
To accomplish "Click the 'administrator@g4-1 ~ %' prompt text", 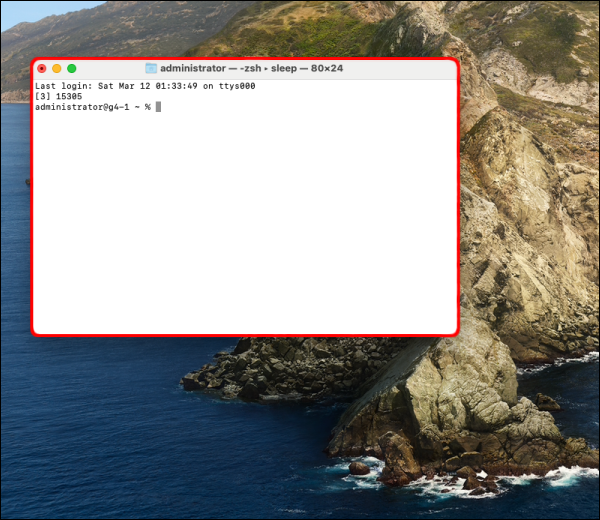I will (93, 107).
